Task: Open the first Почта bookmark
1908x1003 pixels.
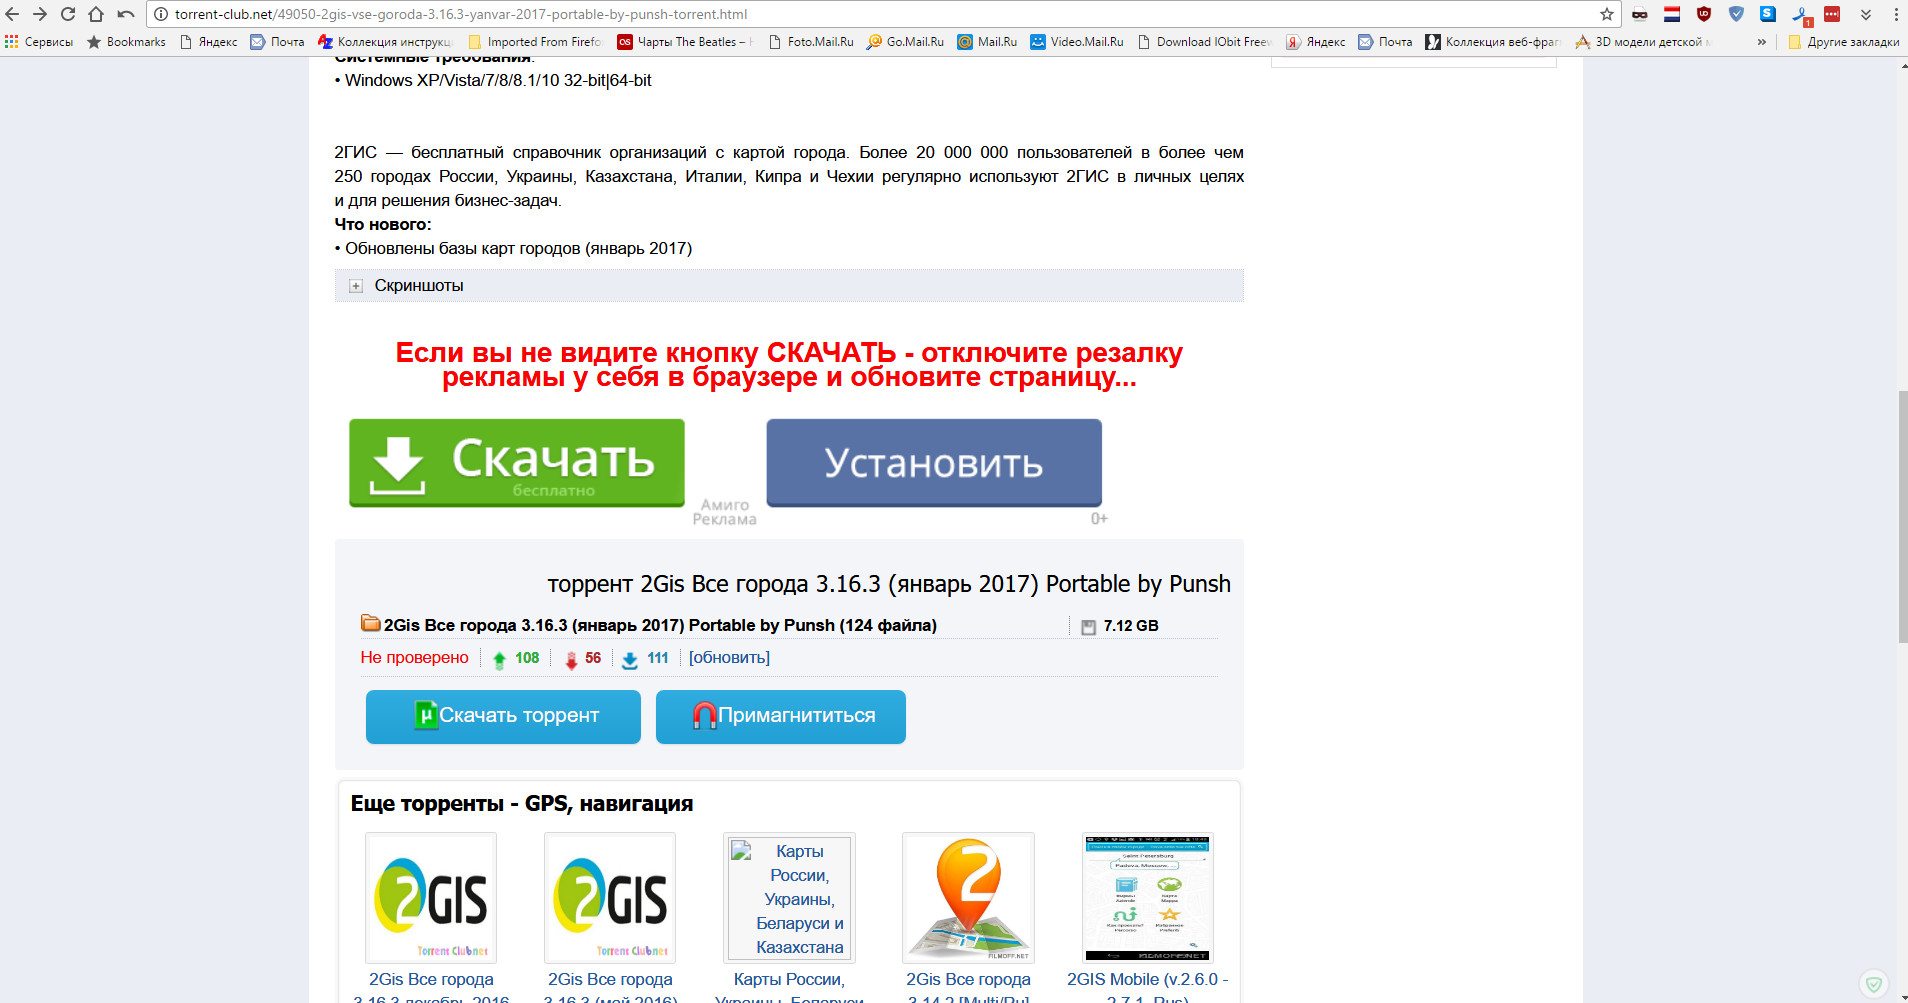Action: click(x=278, y=42)
